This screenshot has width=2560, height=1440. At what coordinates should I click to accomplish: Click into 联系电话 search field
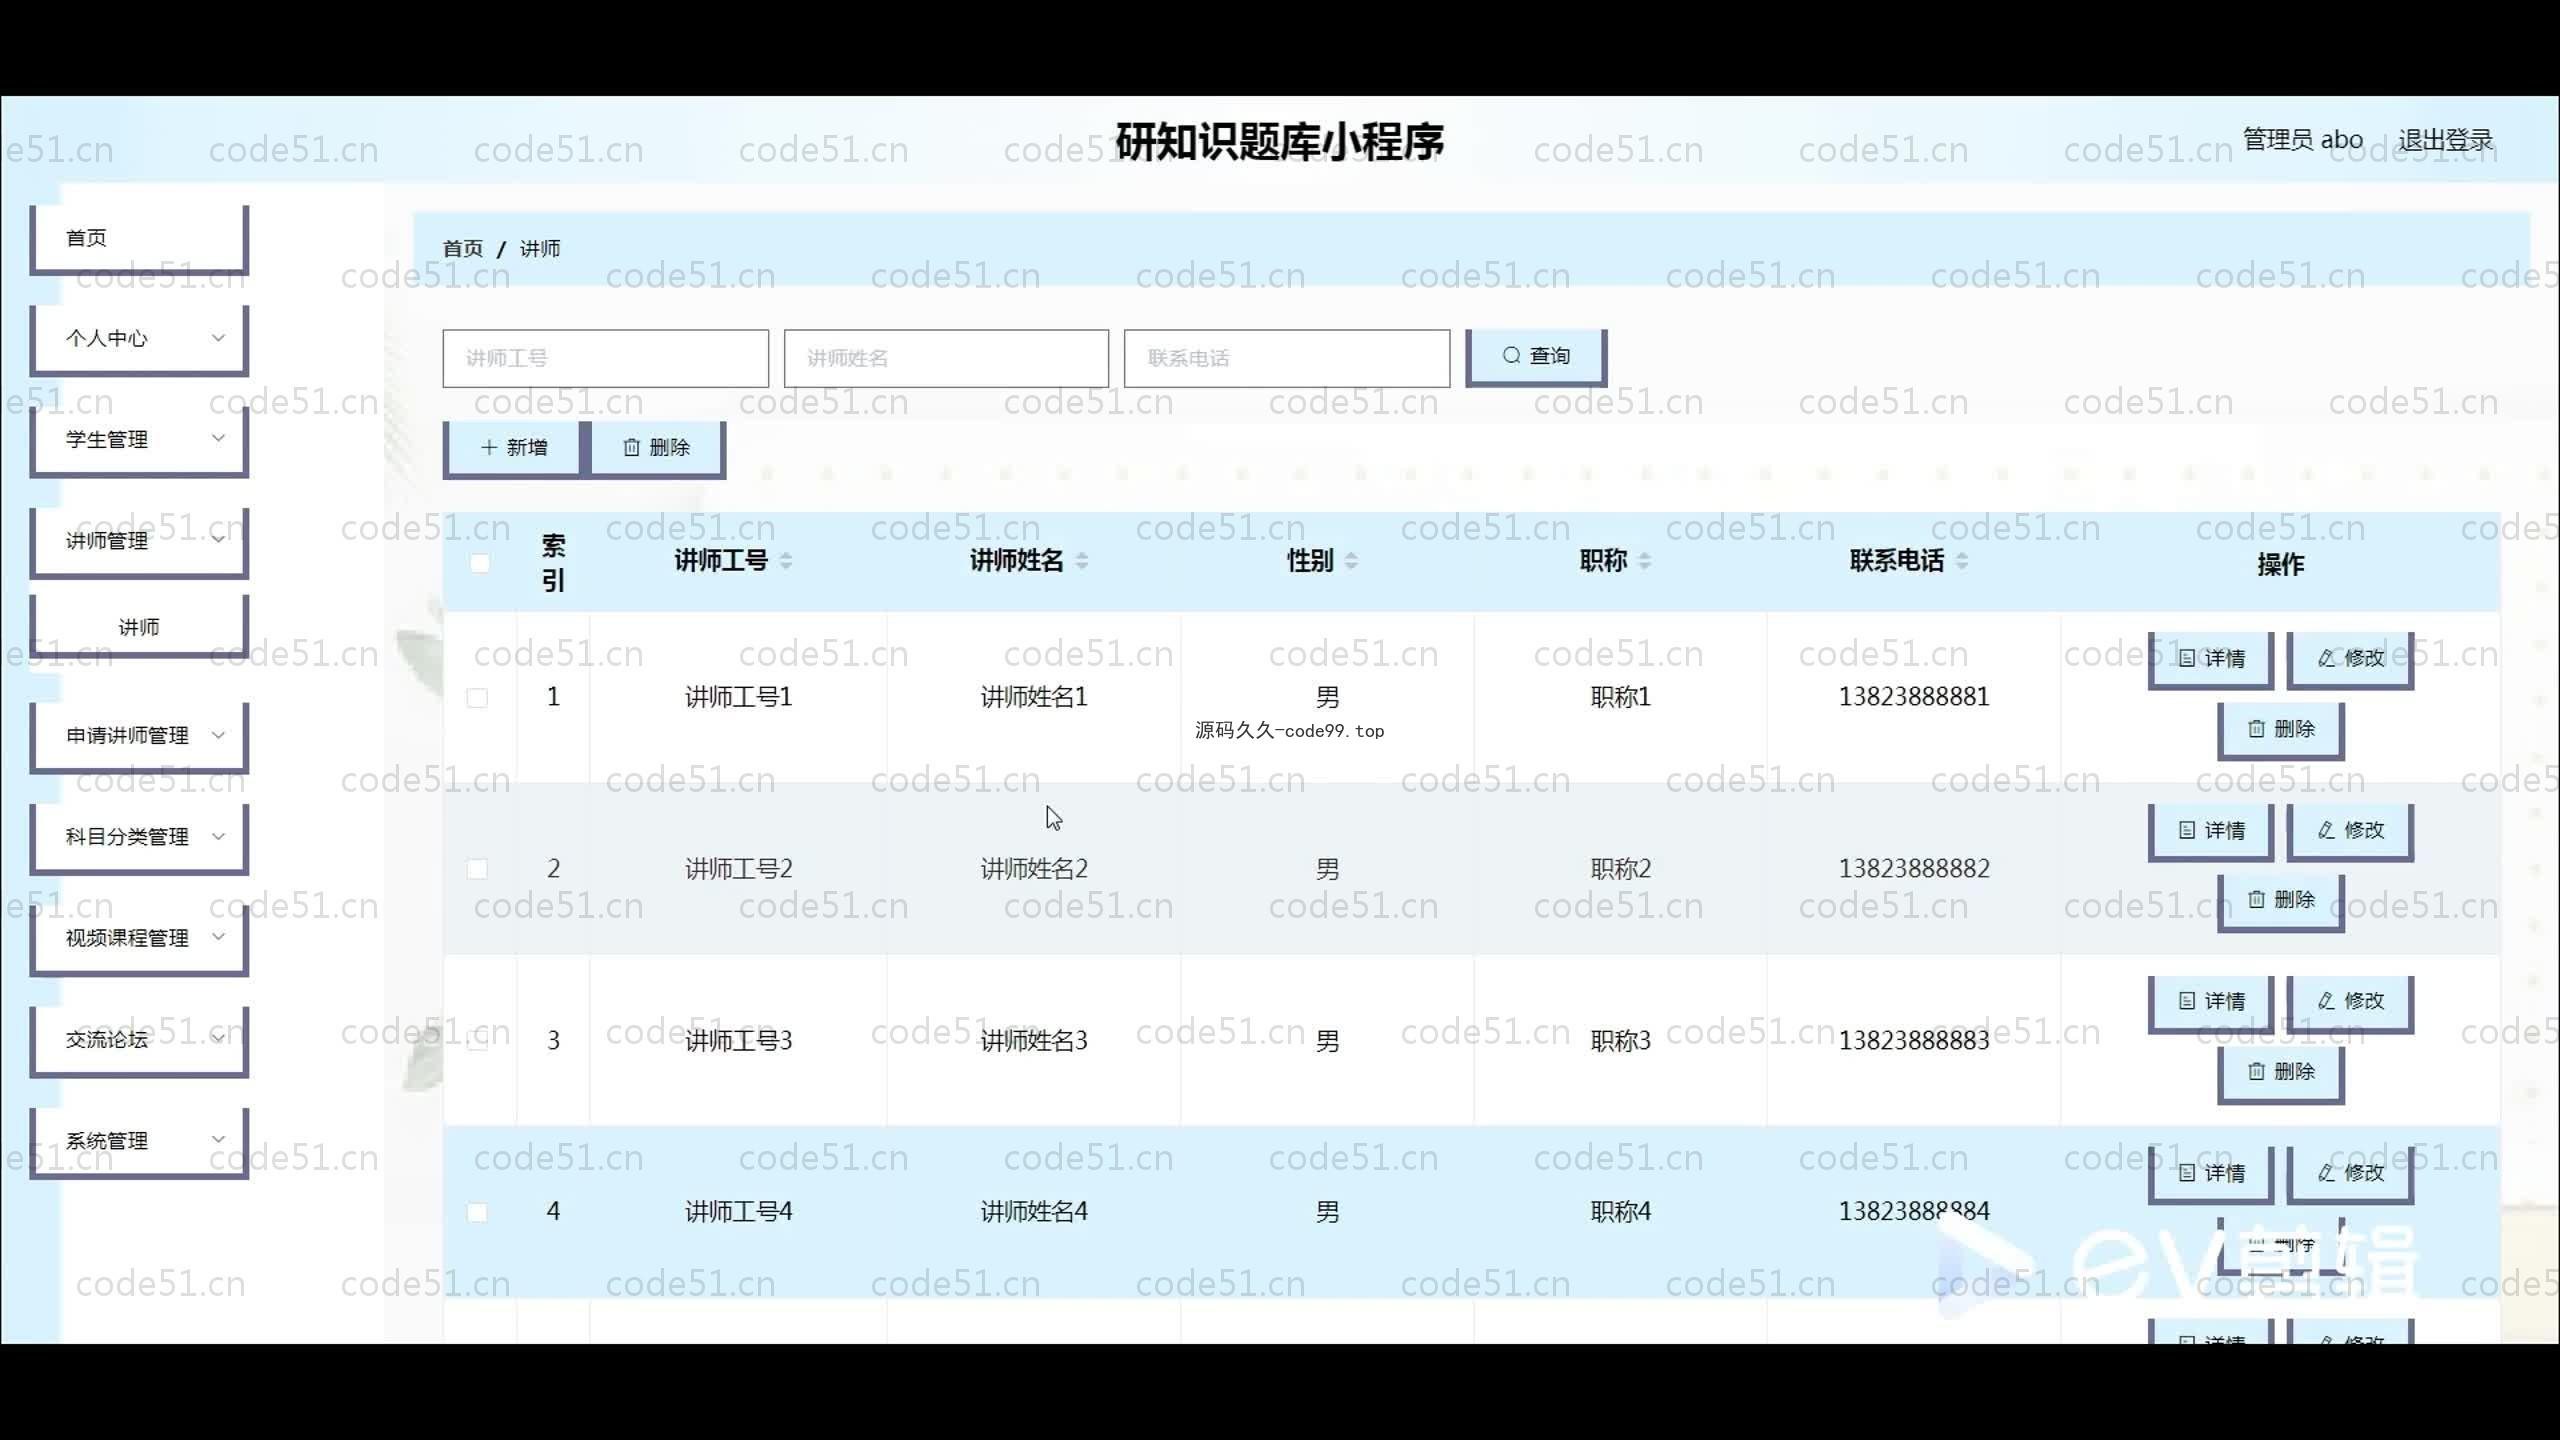click(1287, 358)
